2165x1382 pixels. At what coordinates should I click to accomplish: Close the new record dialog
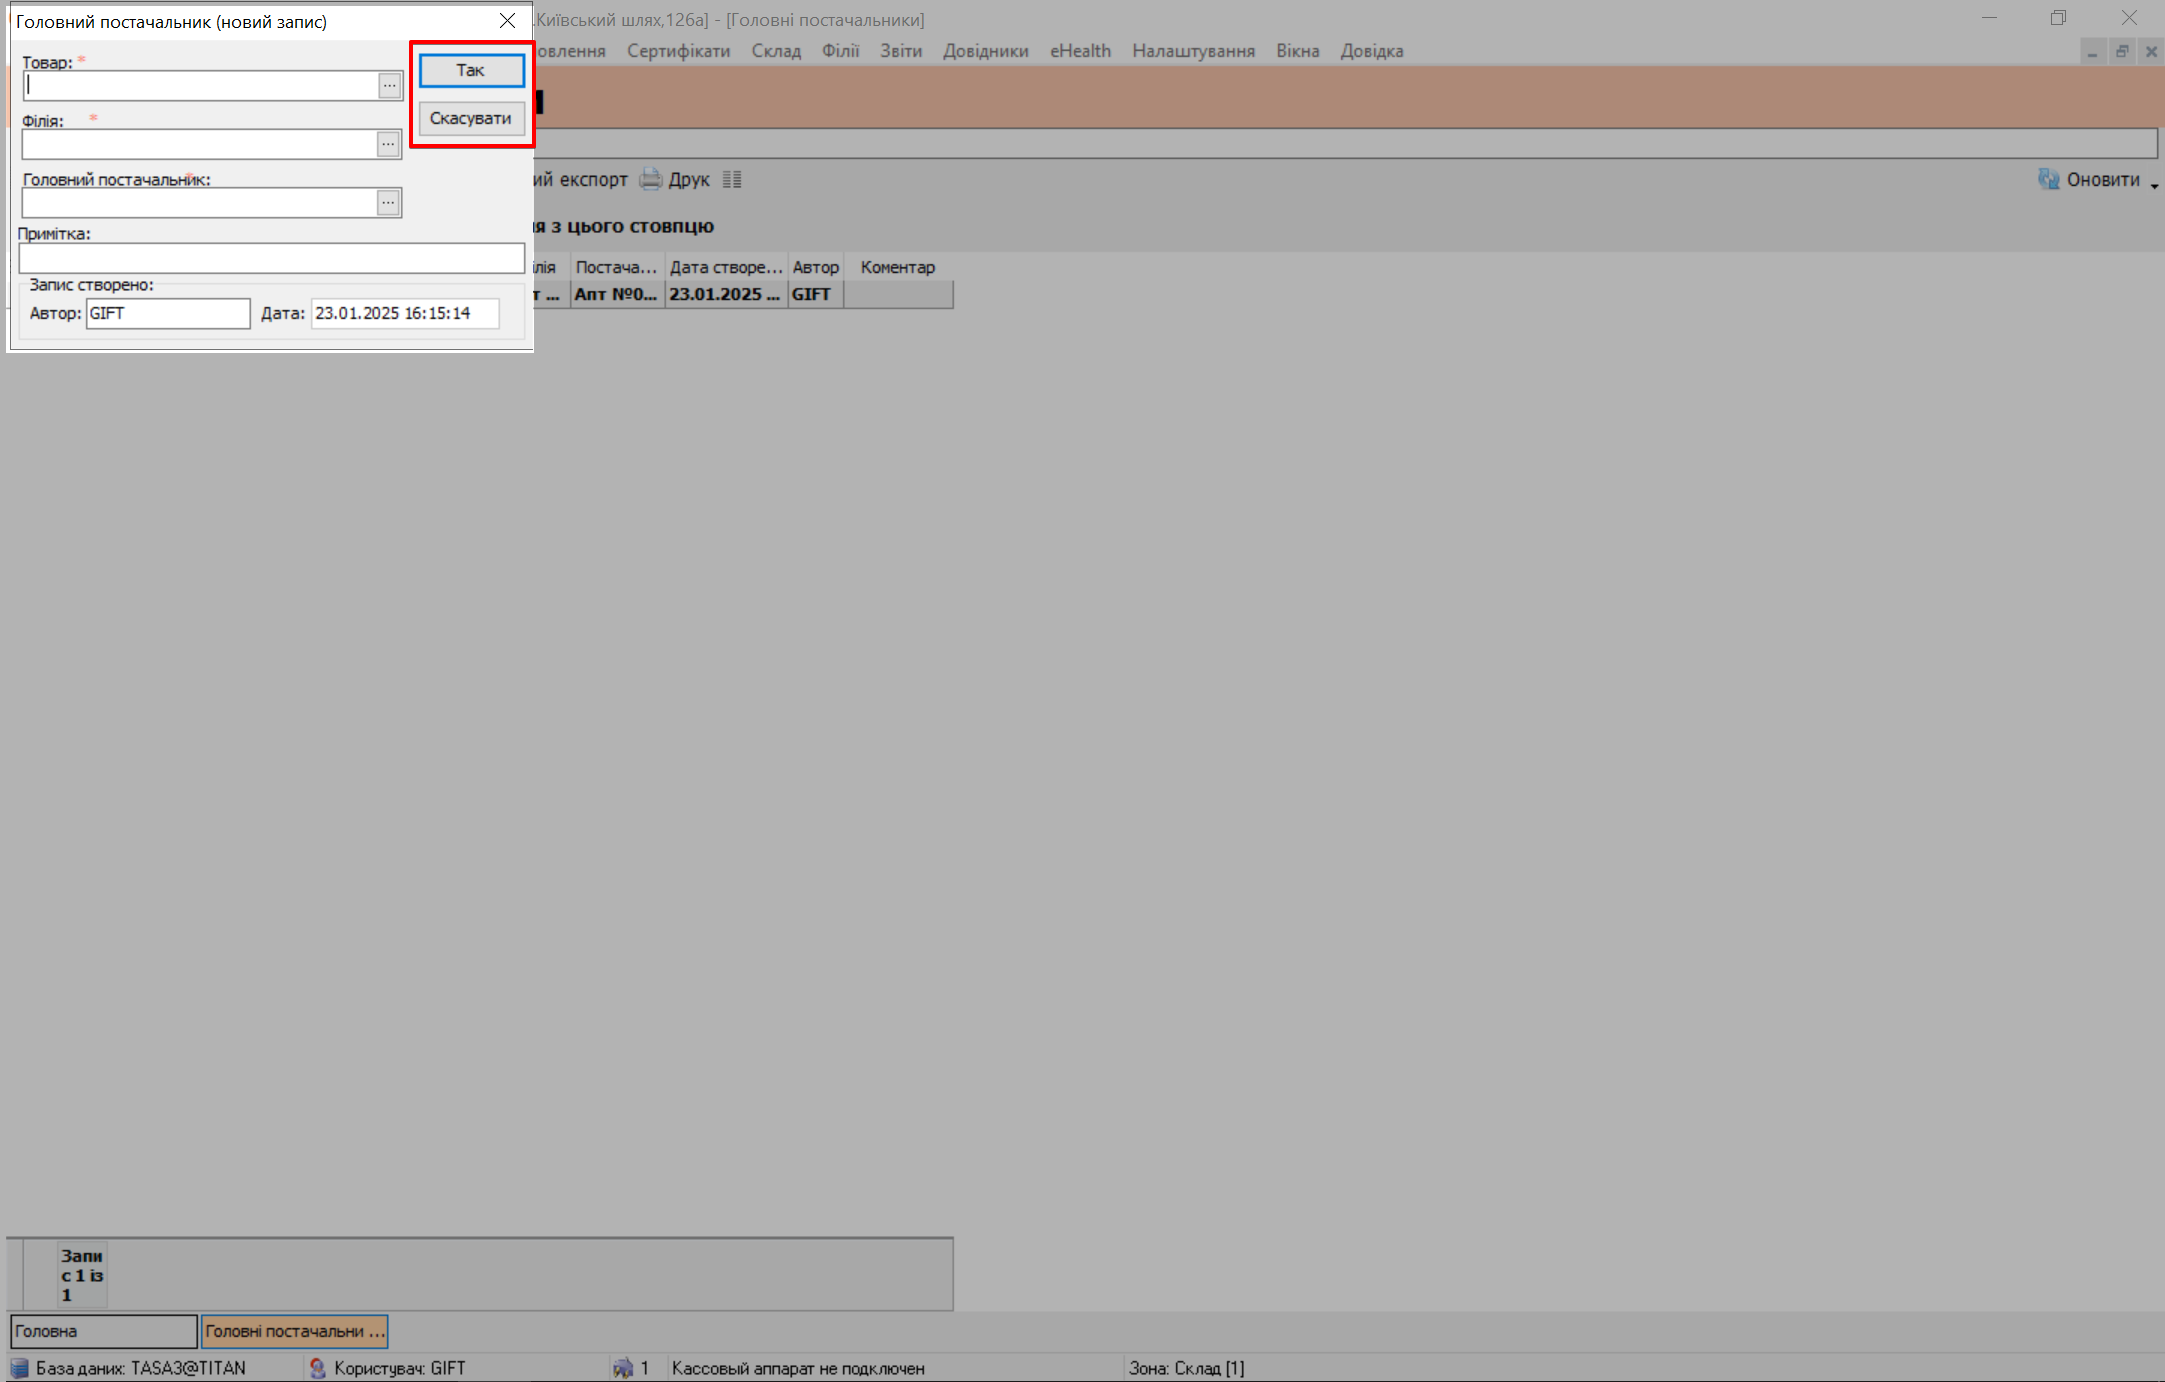507,21
